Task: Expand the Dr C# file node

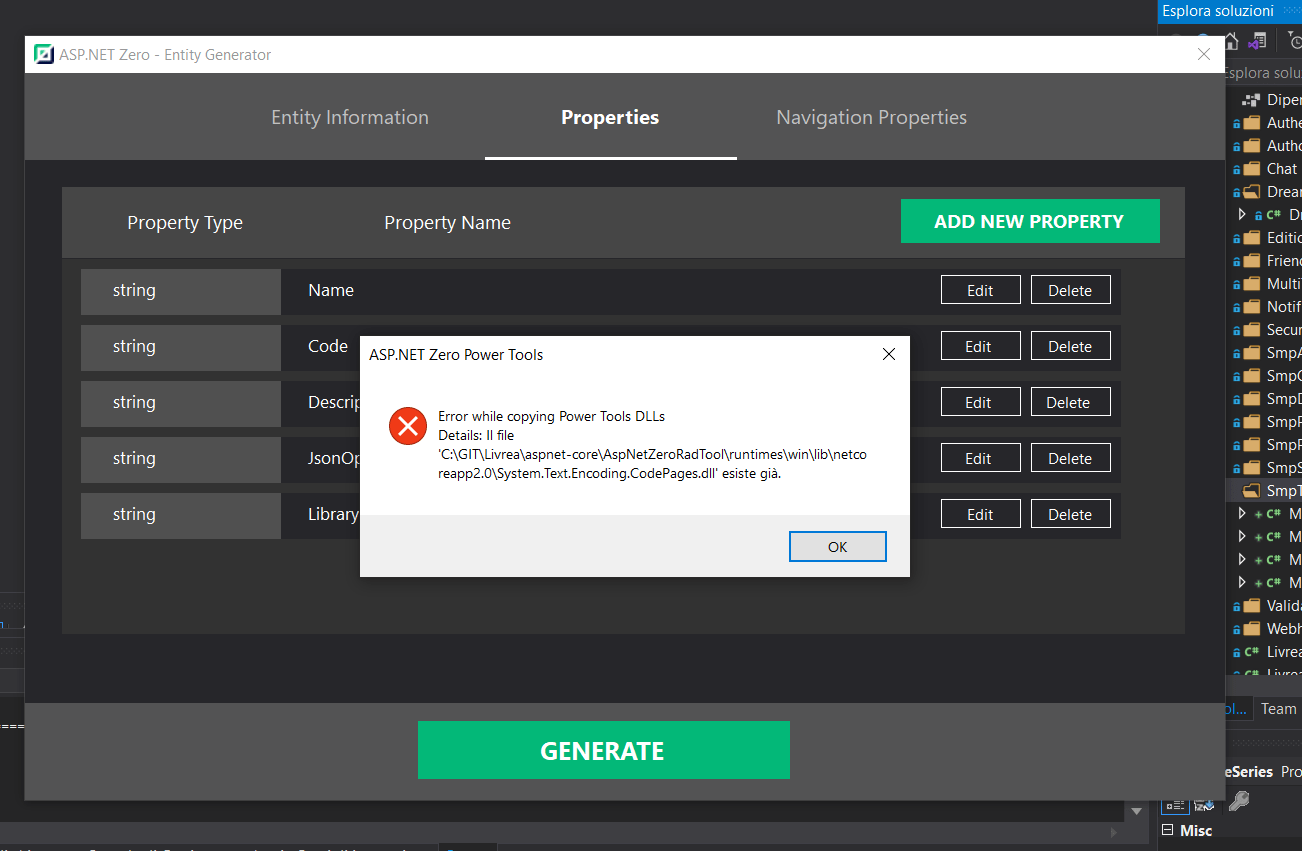Action: pos(1242,215)
